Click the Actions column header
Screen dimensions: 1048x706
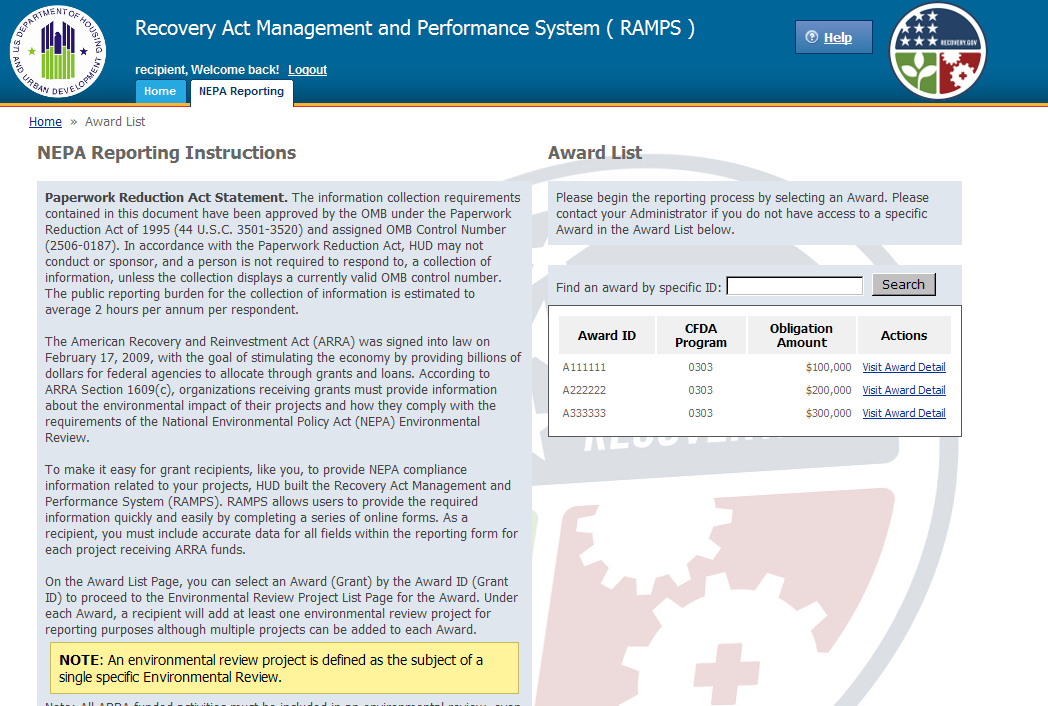[904, 336]
